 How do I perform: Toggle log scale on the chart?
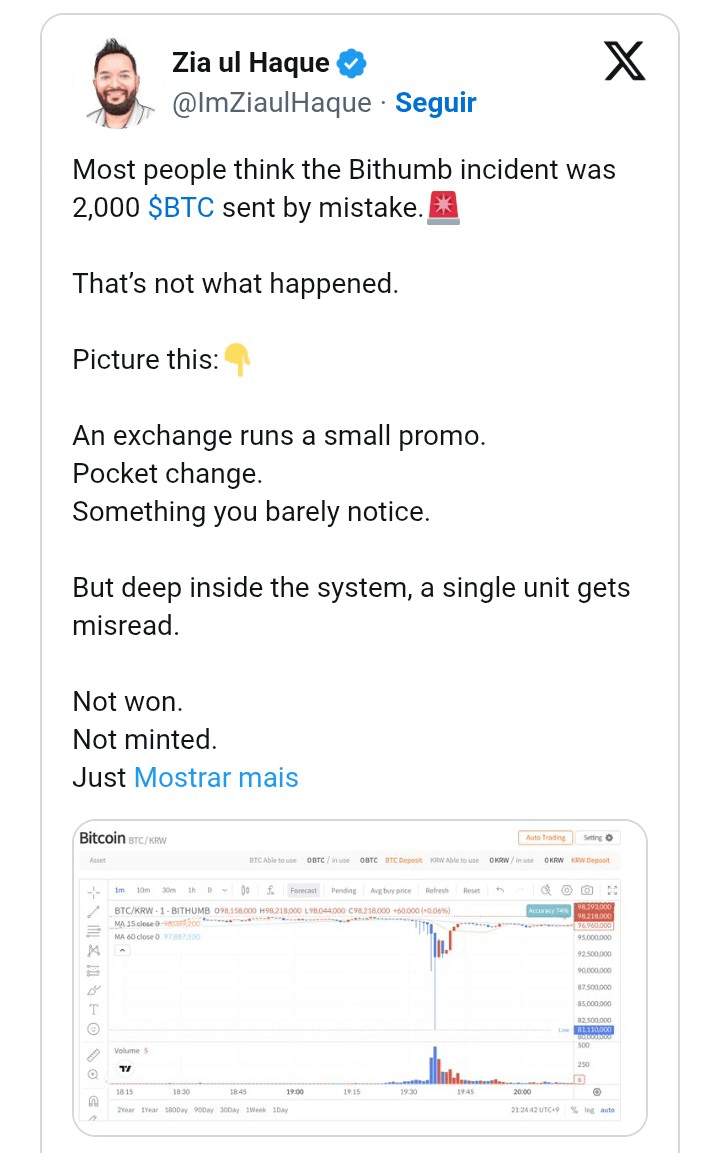point(589,1110)
